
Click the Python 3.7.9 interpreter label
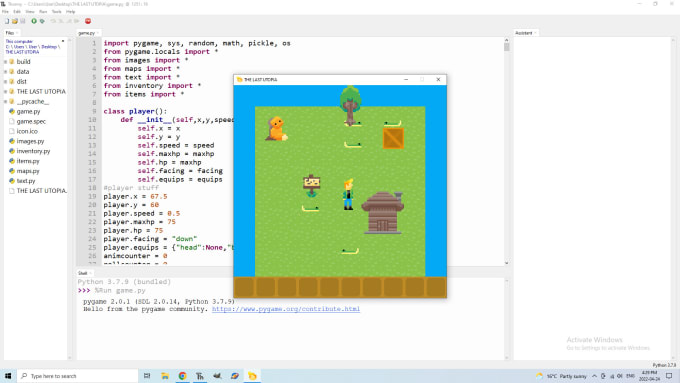[x=664, y=365]
